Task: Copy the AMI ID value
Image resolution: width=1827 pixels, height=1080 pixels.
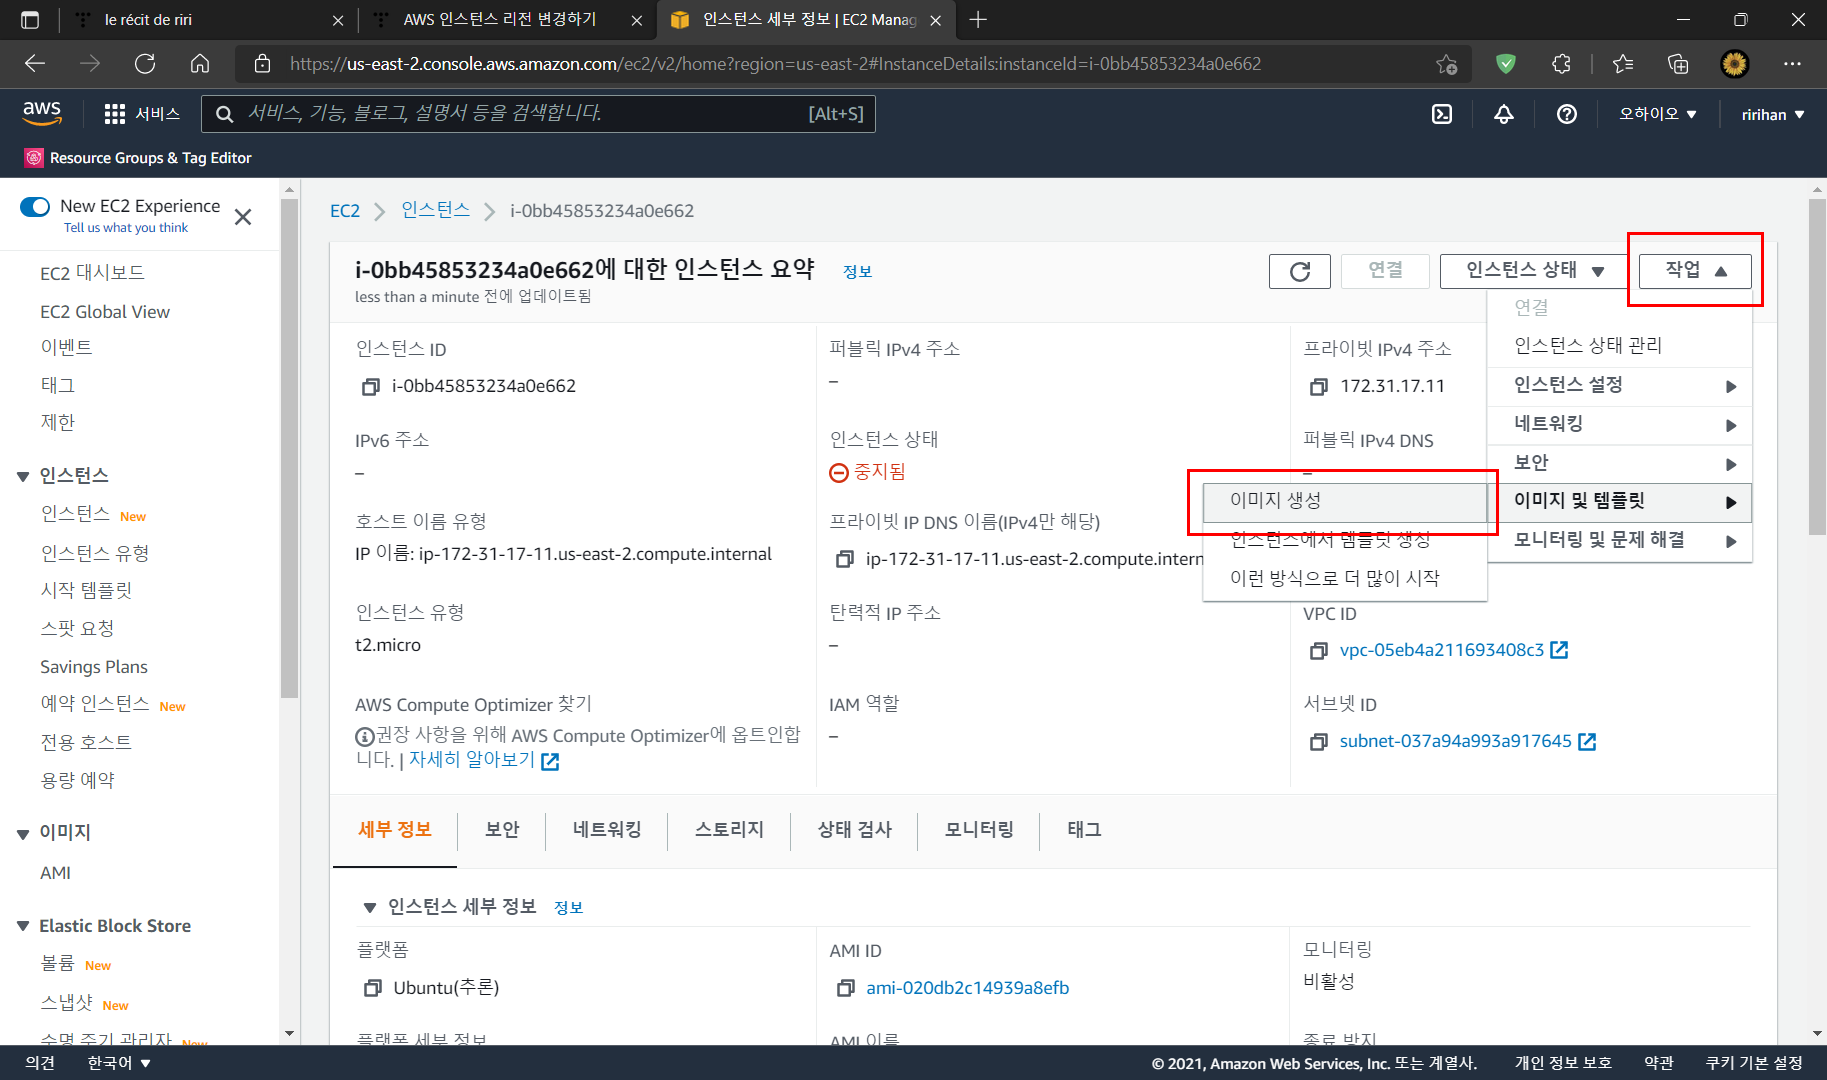Action: [845, 988]
